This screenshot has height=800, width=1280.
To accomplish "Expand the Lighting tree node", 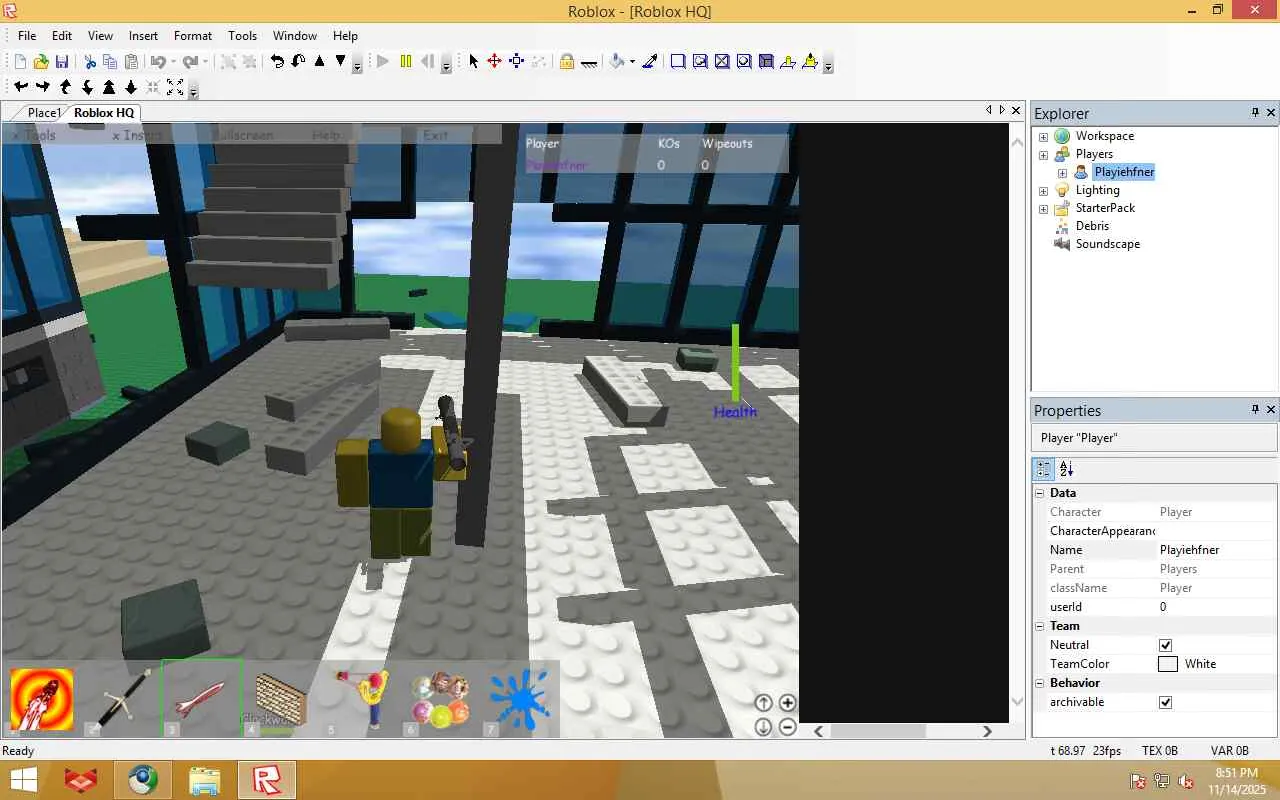I will (1043, 190).
